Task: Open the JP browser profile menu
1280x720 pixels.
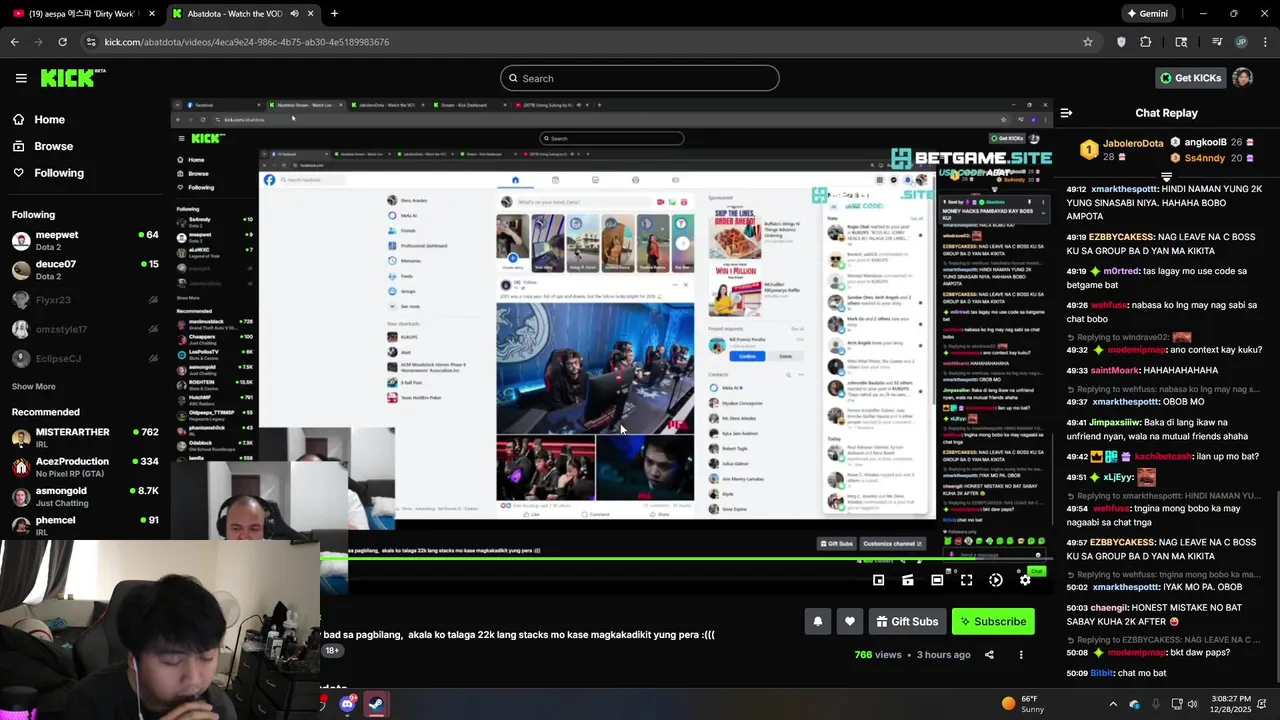Action: point(1241,42)
